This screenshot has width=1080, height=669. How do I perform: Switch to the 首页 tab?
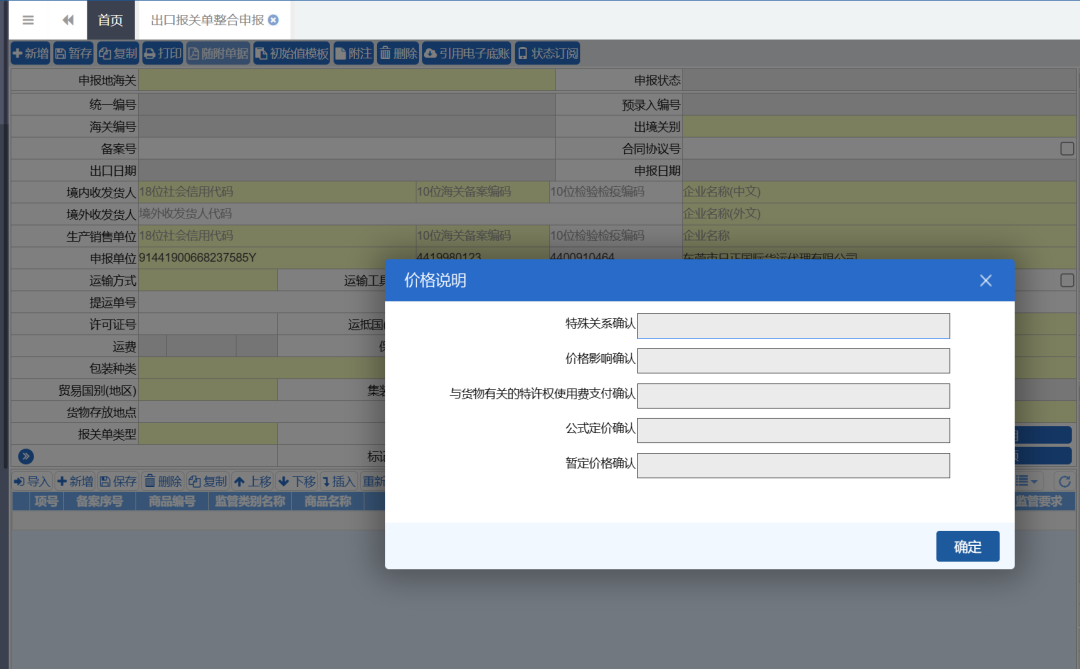tap(111, 20)
